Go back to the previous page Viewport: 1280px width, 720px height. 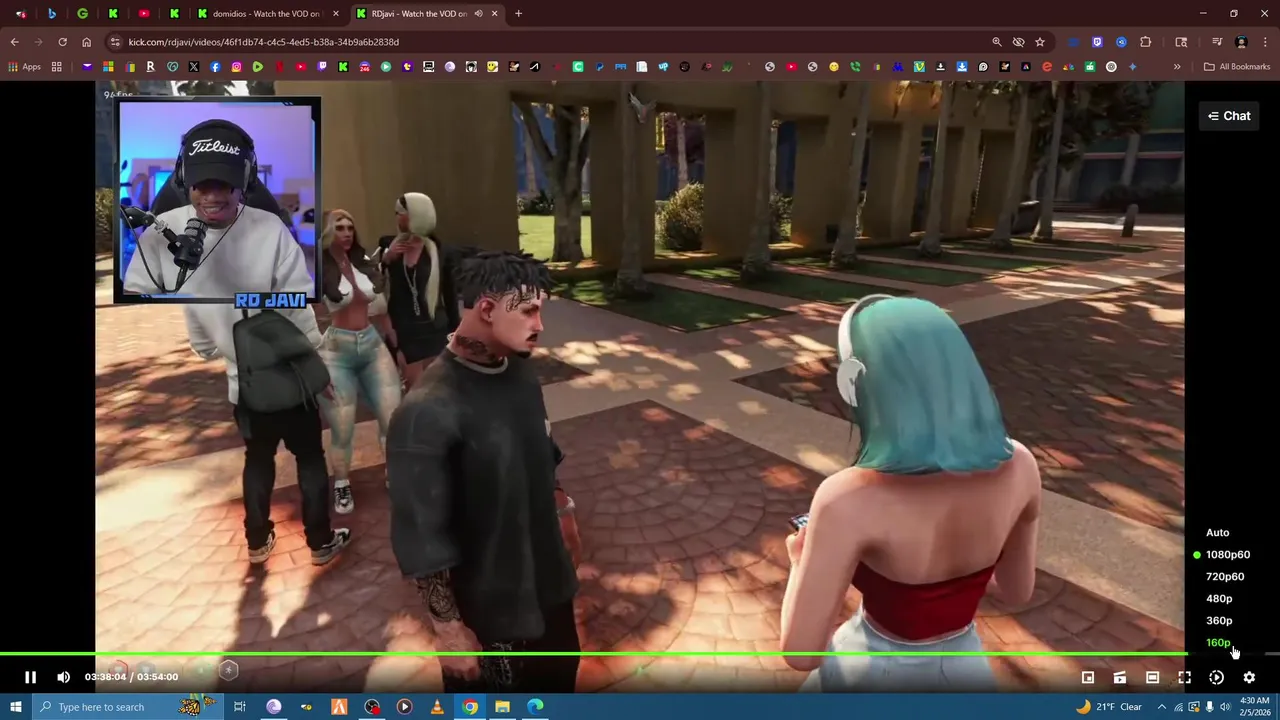click(14, 42)
